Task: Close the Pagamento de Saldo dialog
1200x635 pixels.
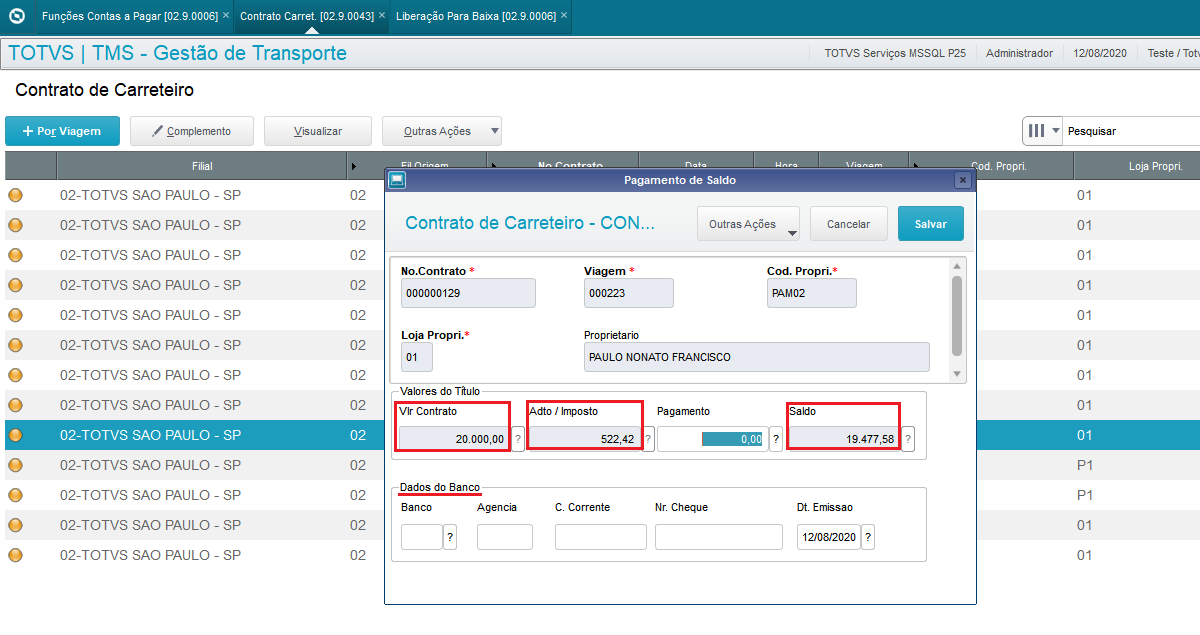Action: click(x=962, y=180)
